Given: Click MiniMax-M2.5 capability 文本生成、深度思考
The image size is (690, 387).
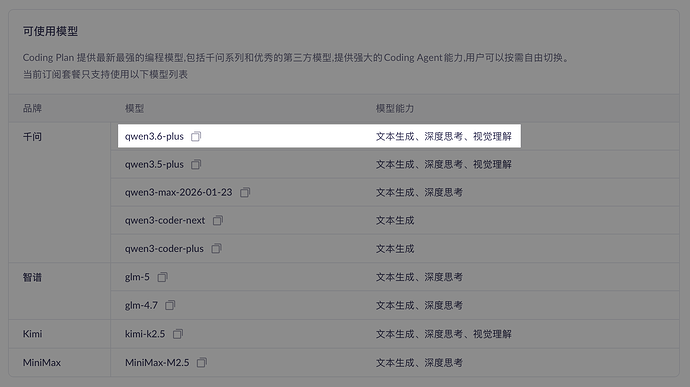Looking at the screenshot, I should pos(419,363).
